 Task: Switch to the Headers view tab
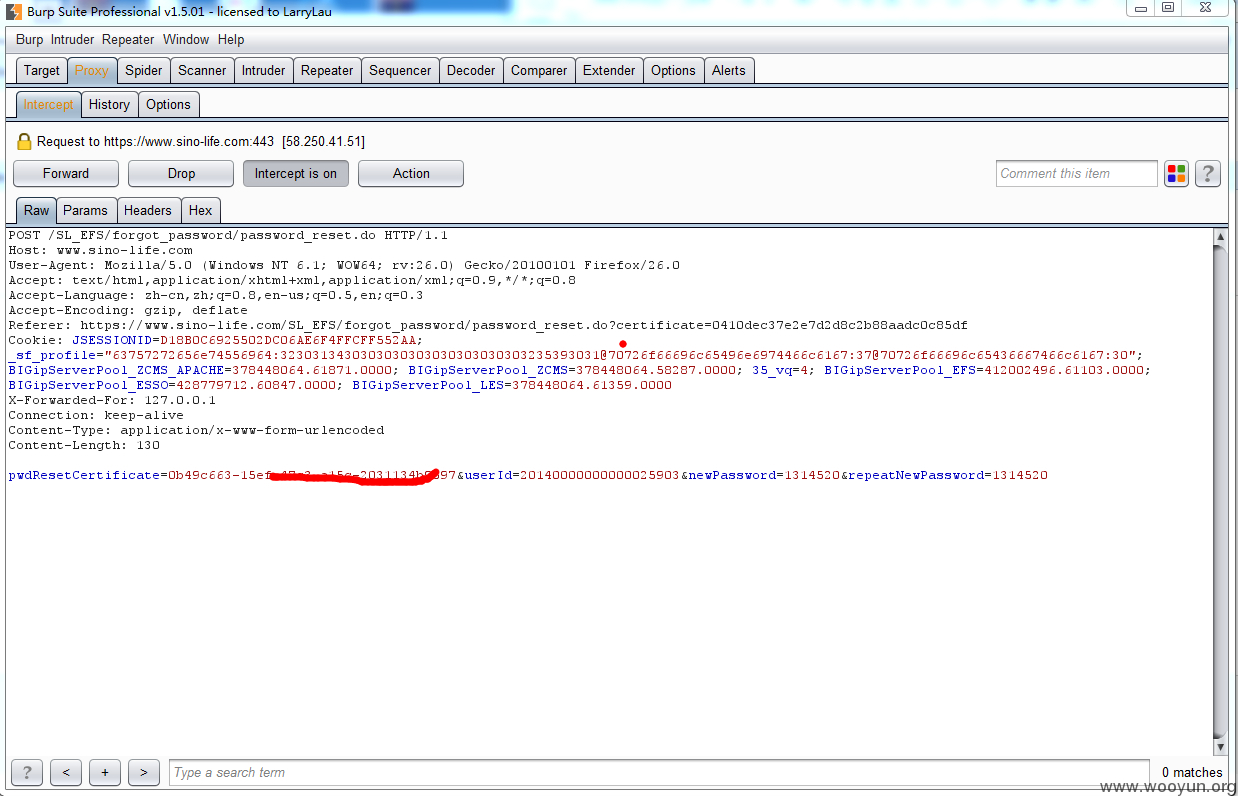coord(148,211)
